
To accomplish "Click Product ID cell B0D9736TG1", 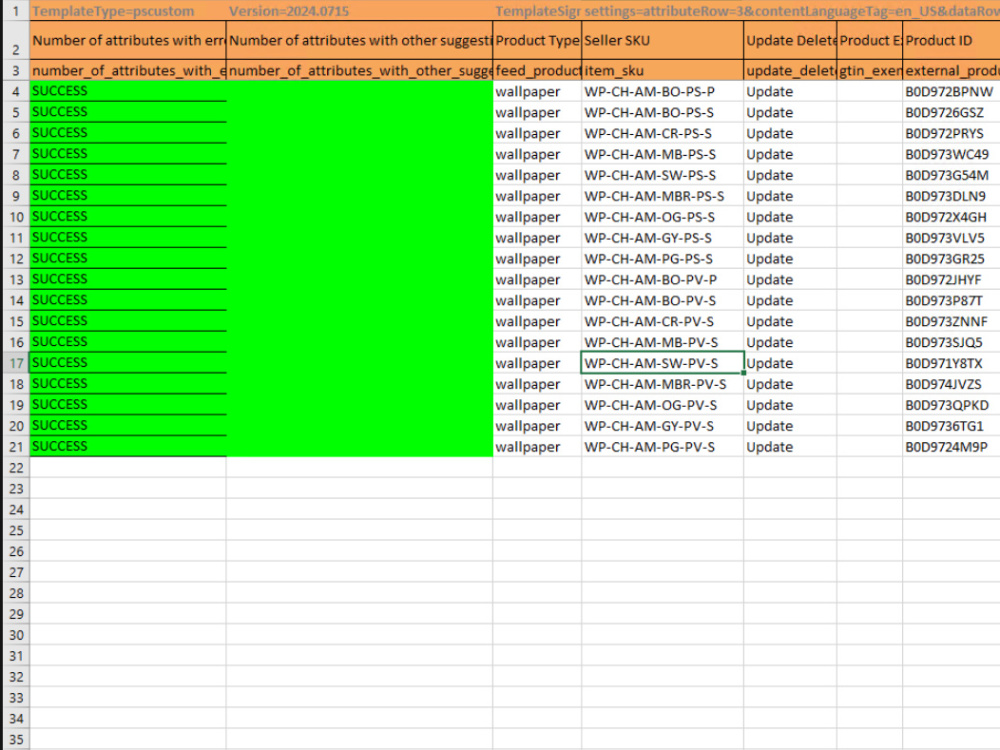I will click(x=951, y=426).
